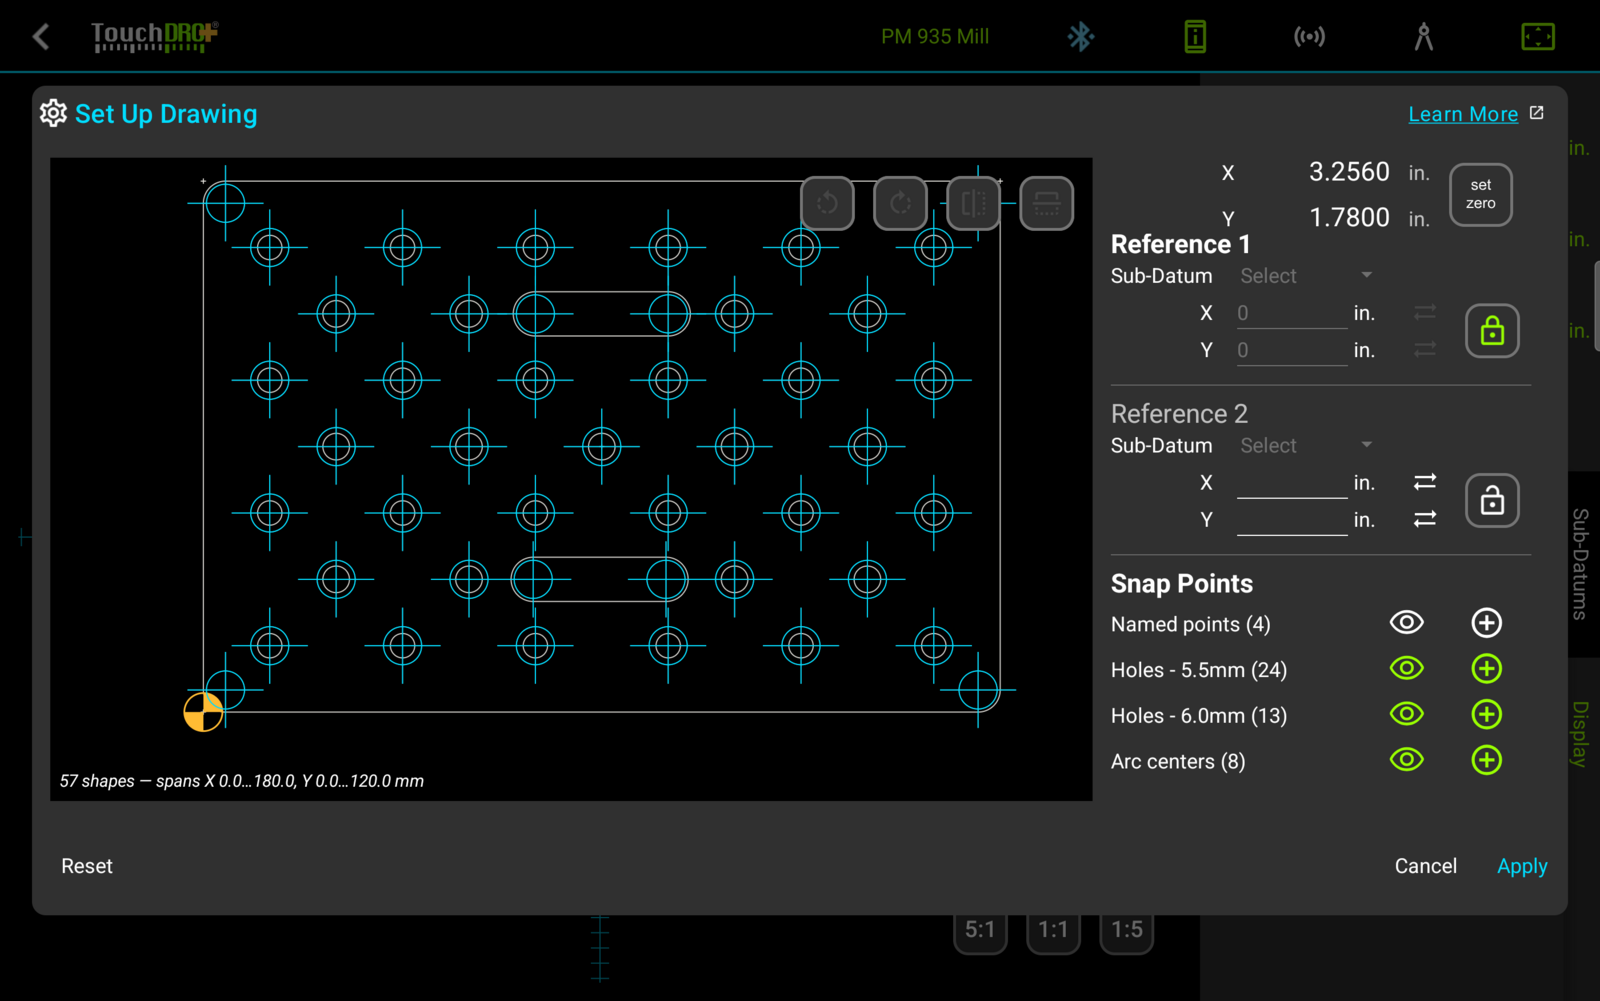Click the Apply button

click(x=1522, y=867)
